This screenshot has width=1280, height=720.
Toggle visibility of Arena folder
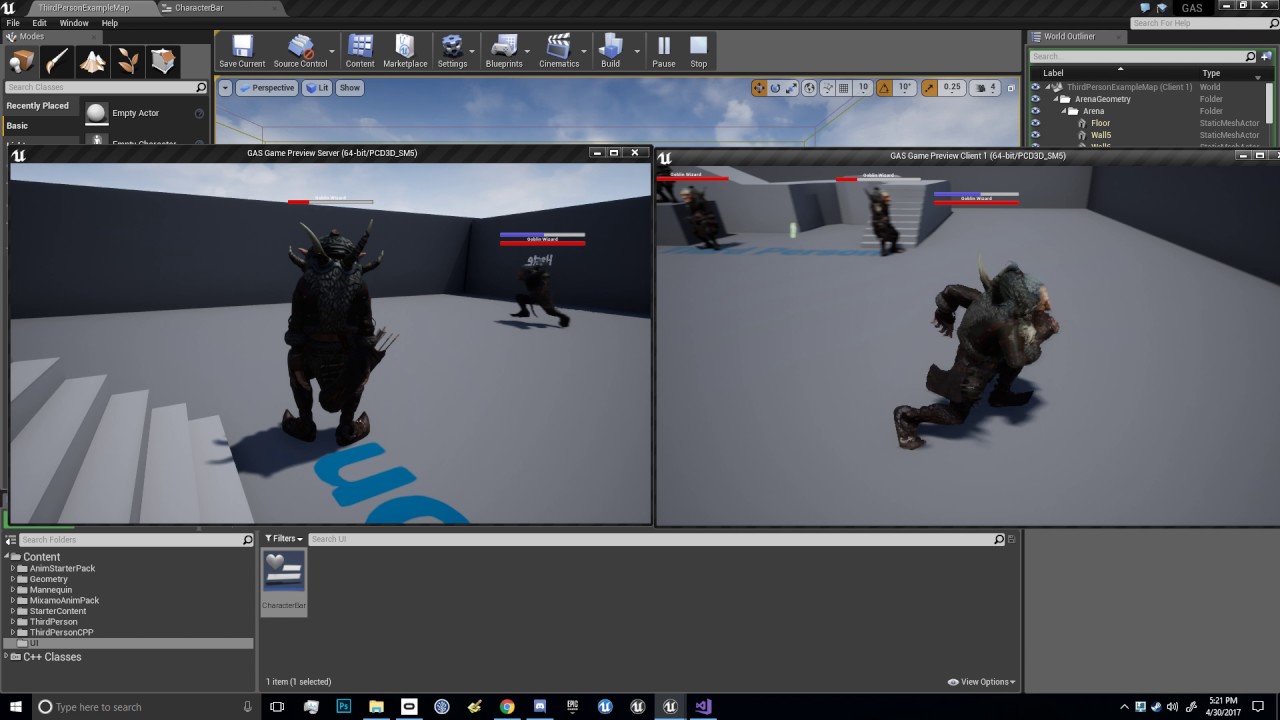click(x=1035, y=111)
